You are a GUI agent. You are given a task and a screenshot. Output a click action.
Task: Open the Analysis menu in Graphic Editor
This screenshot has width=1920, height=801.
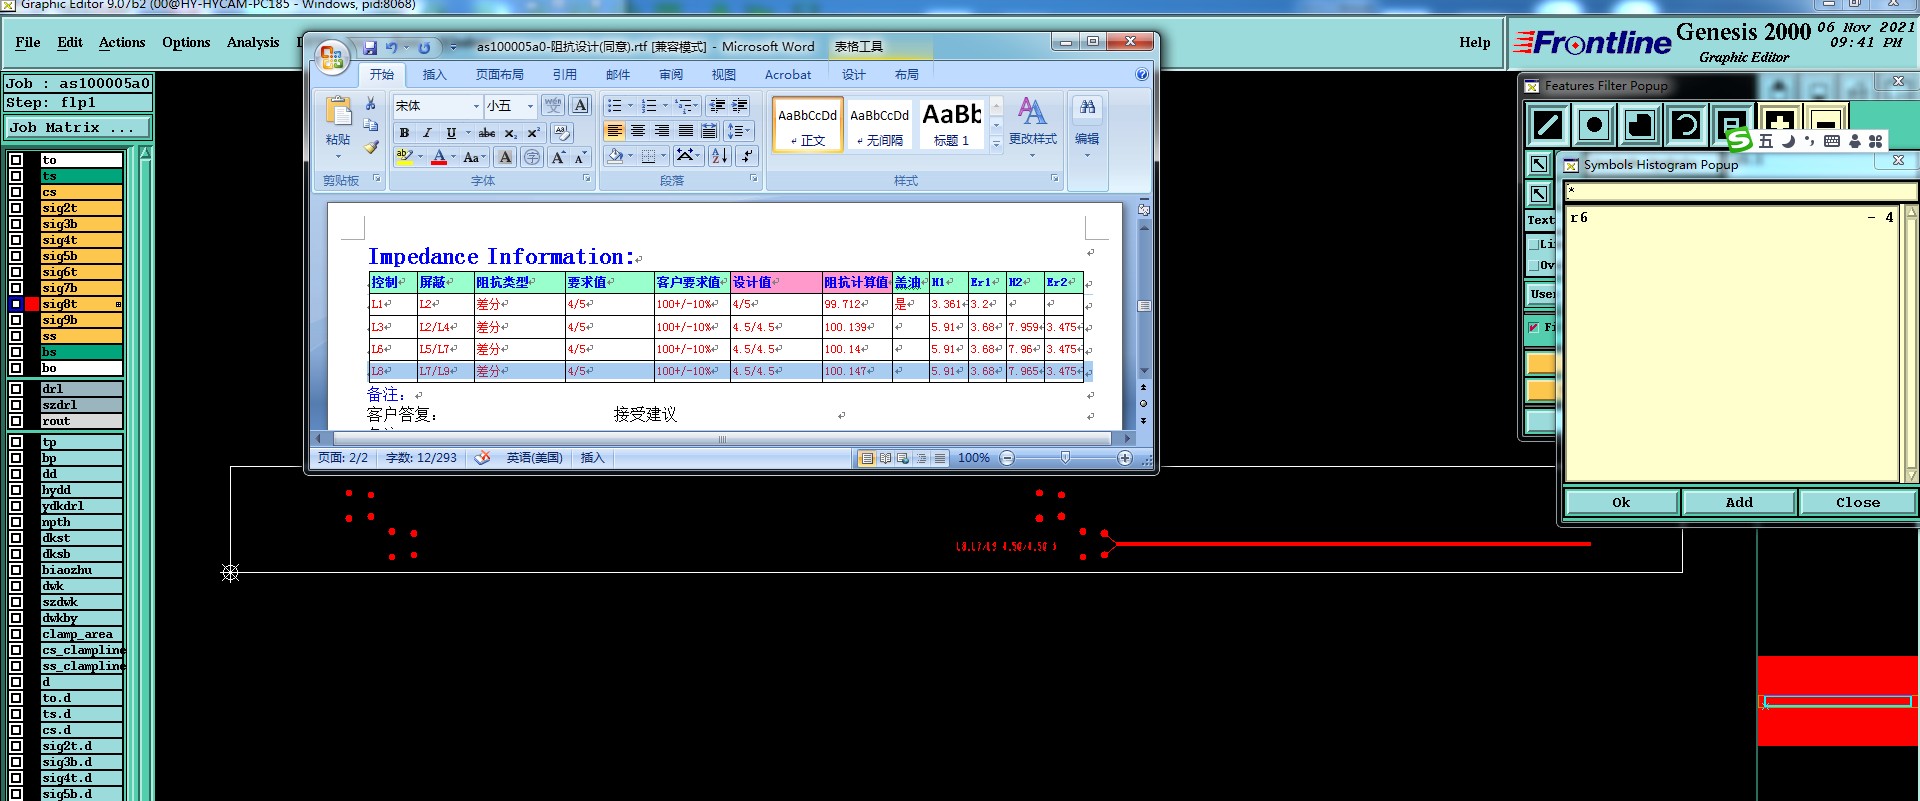coord(253,42)
